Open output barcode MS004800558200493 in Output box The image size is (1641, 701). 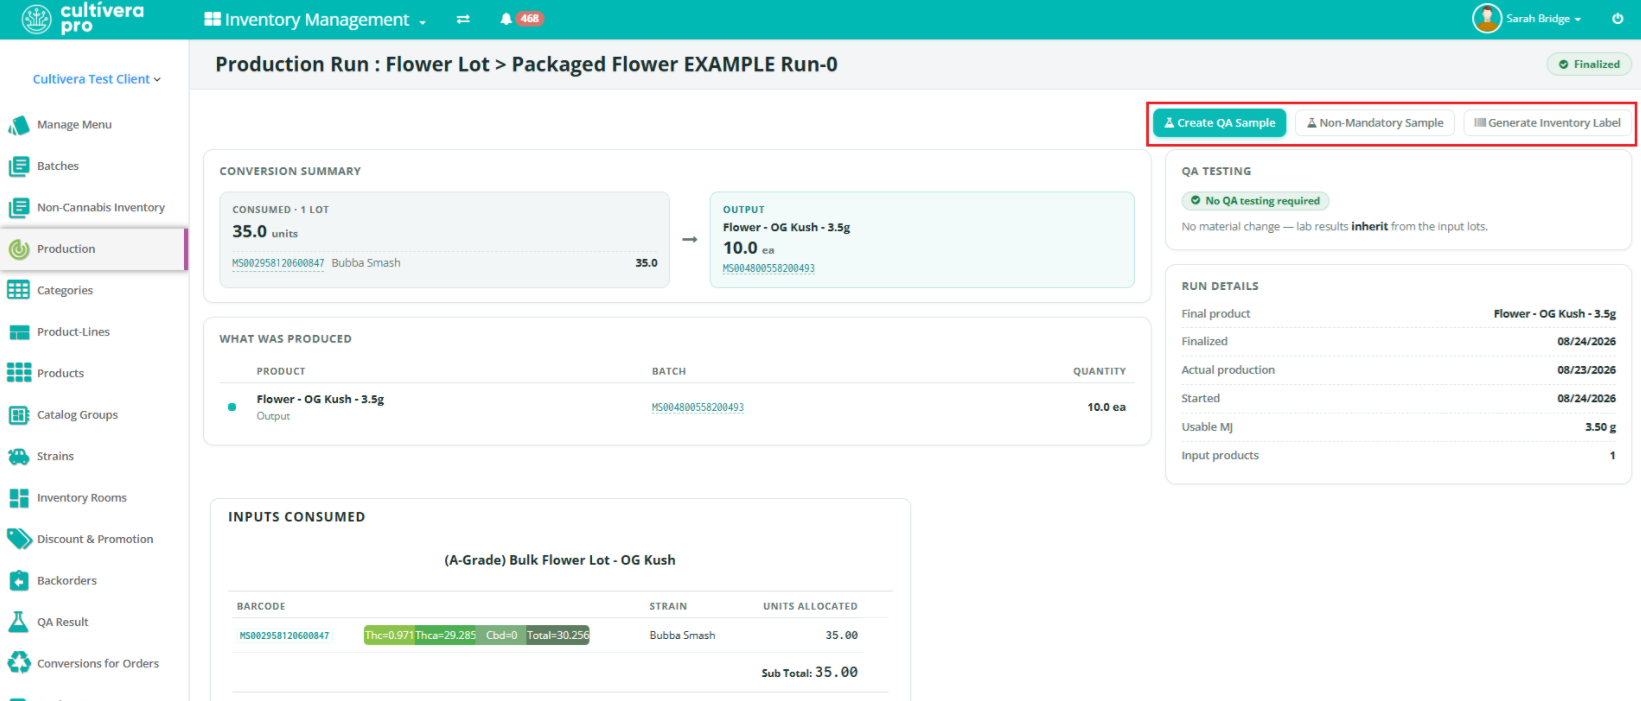click(x=769, y=269)
